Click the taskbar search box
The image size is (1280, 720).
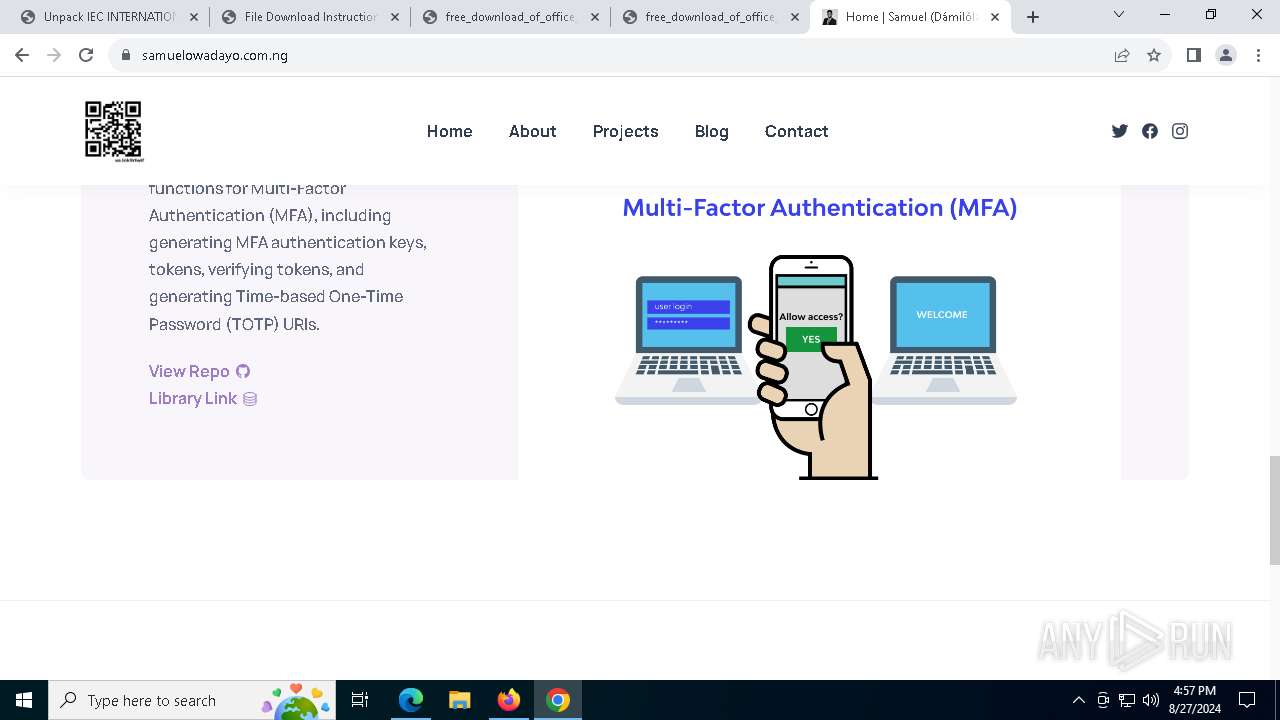pos(192,700)
